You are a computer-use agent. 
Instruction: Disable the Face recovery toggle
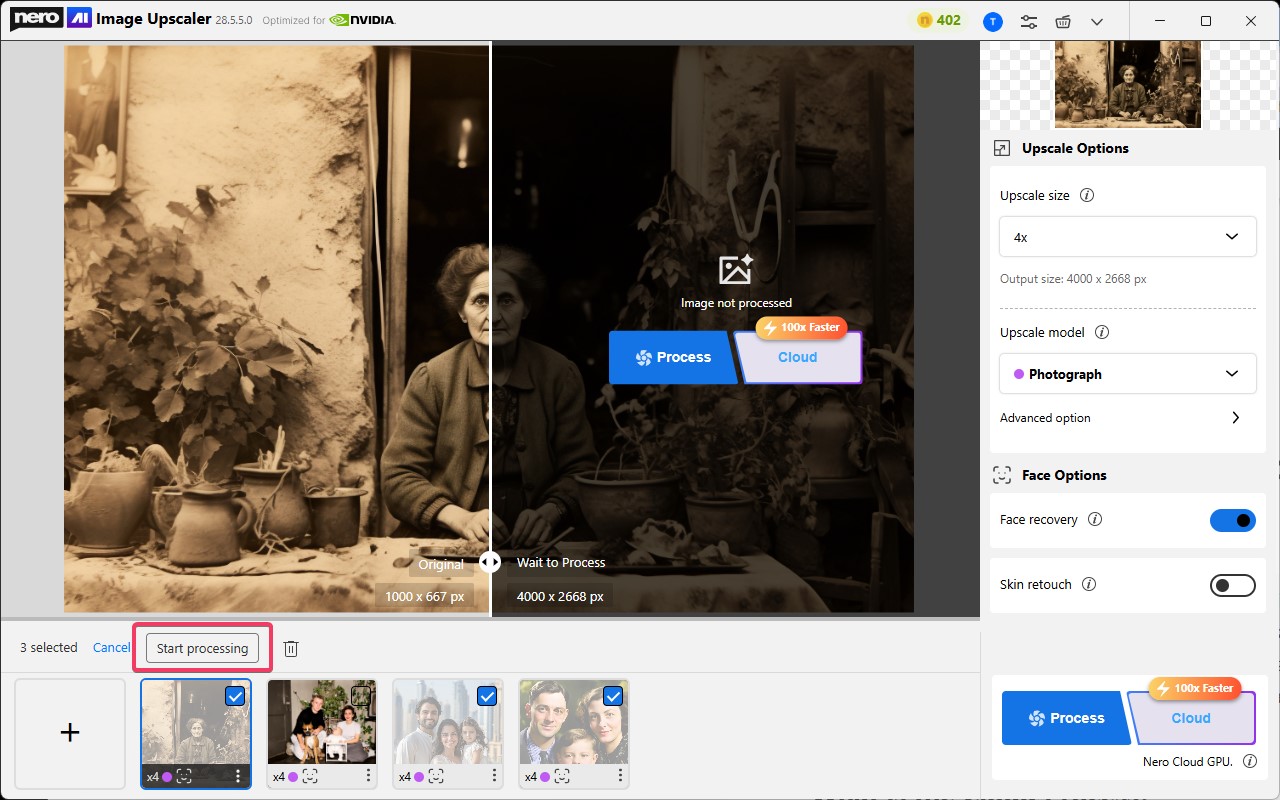1232,520
